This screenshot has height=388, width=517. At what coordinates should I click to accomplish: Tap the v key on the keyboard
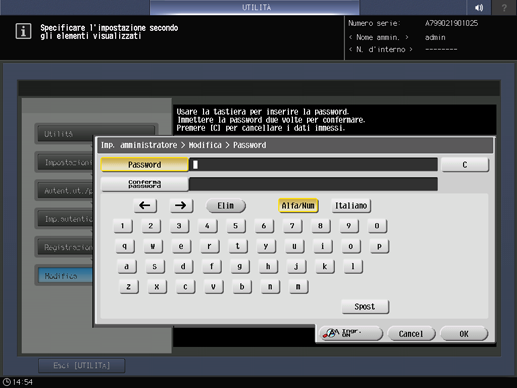(x=214, y=287)
